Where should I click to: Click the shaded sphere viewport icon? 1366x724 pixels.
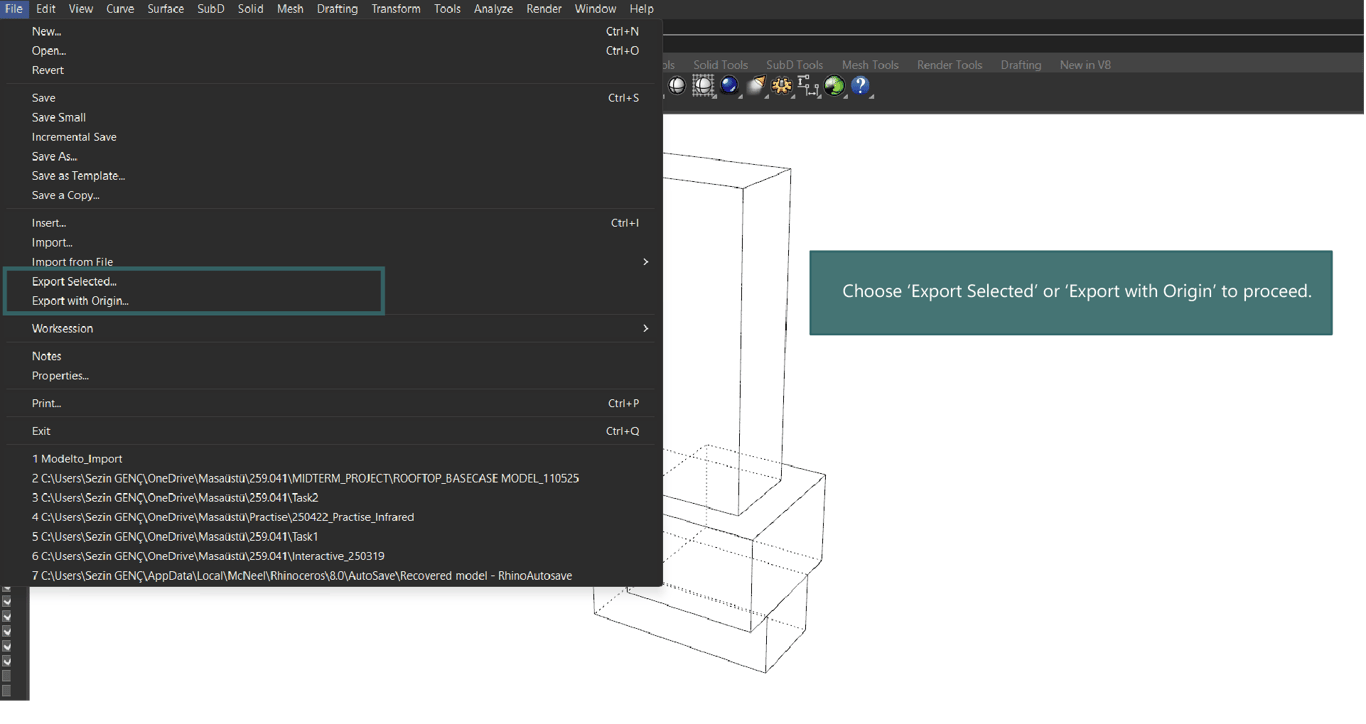[x=677, y=86]
